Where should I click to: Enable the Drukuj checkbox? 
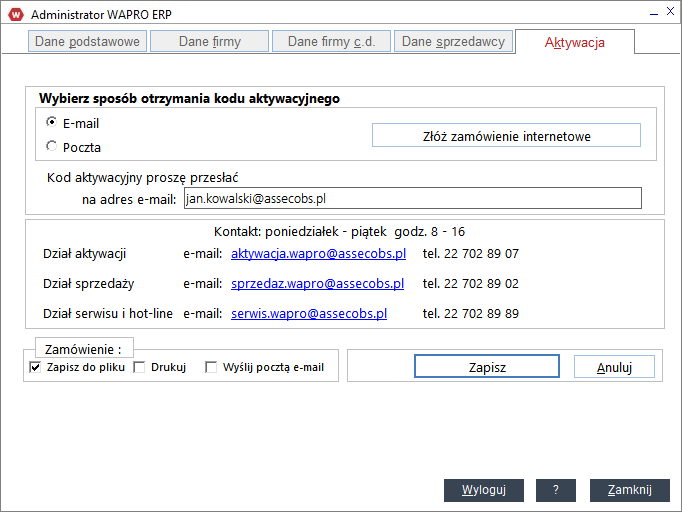click(139, 367)
